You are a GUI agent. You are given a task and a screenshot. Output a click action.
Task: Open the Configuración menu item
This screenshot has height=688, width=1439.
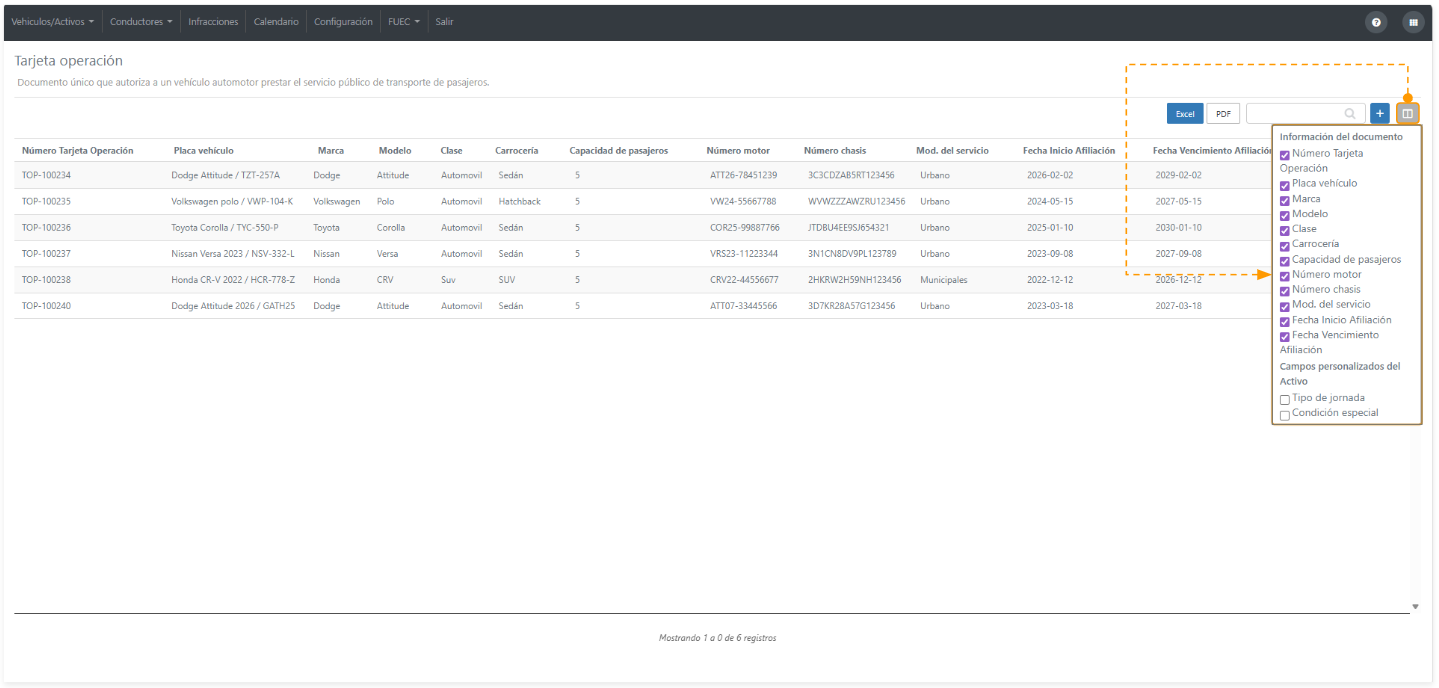pos(343,22)
